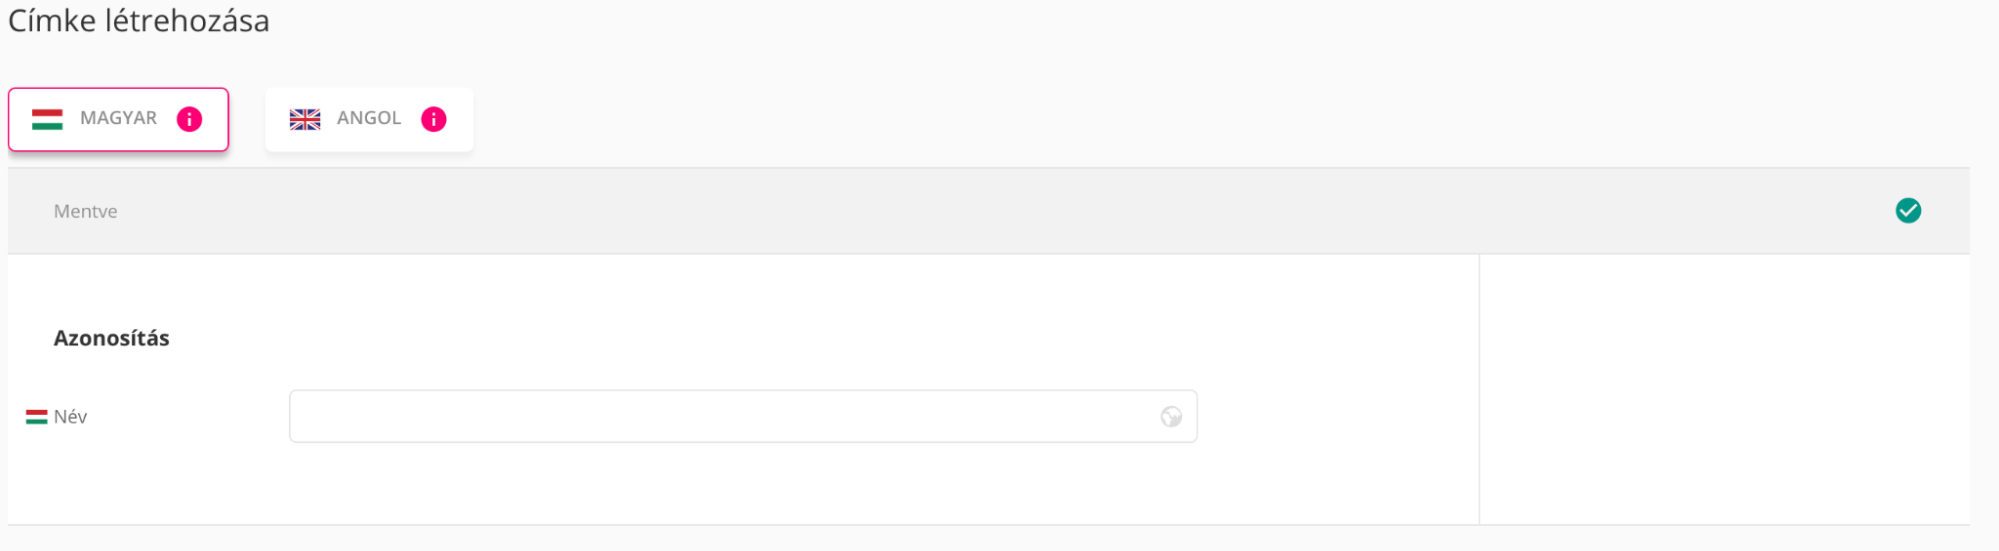
Task: Focus the Név text input field
Action: 720,417
